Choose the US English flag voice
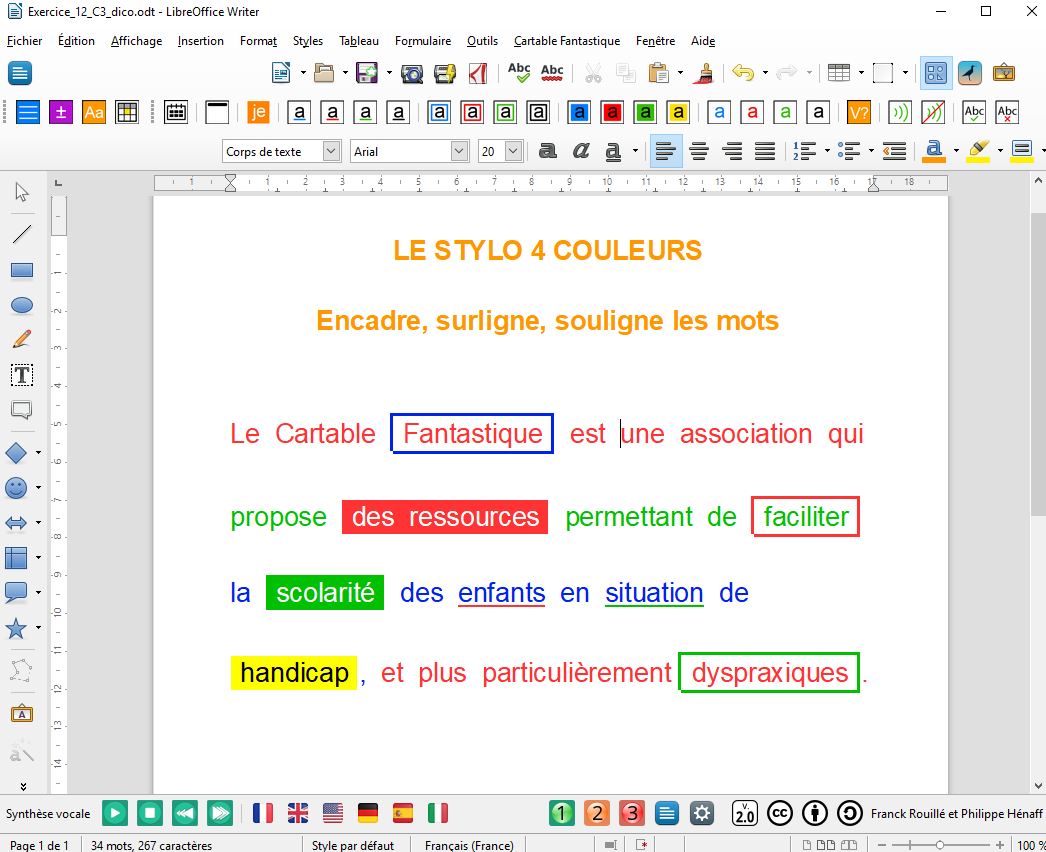The width and height of the screenshot is (1046, 852). coord(333,813)
